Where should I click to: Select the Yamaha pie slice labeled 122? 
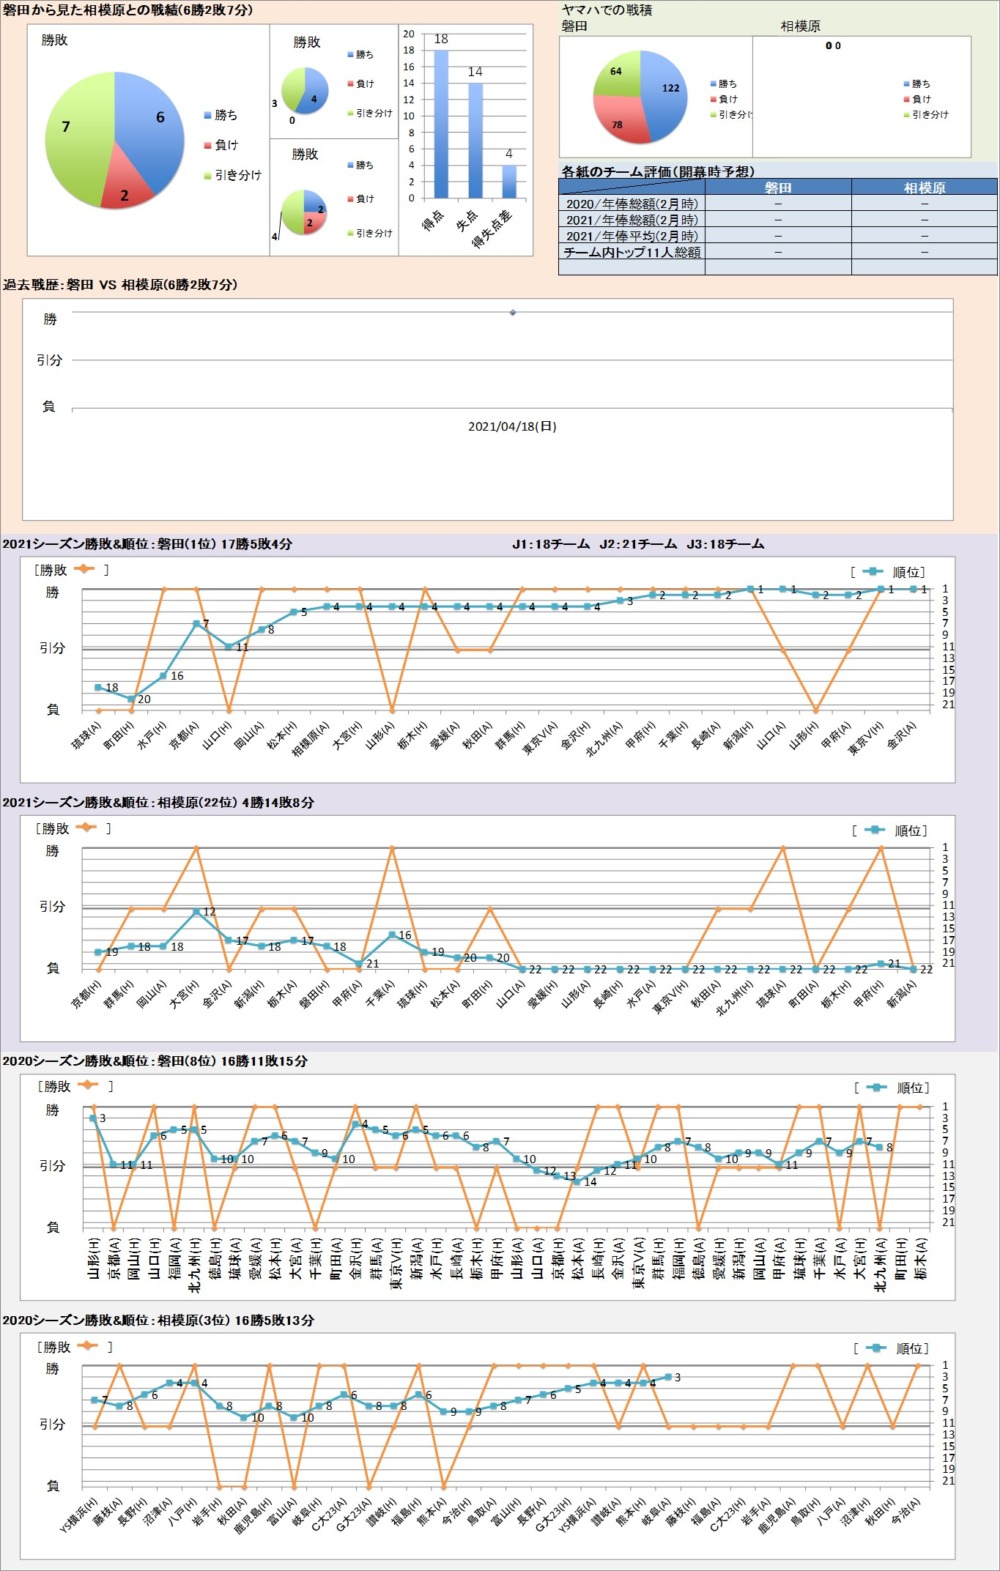(665, 92)
